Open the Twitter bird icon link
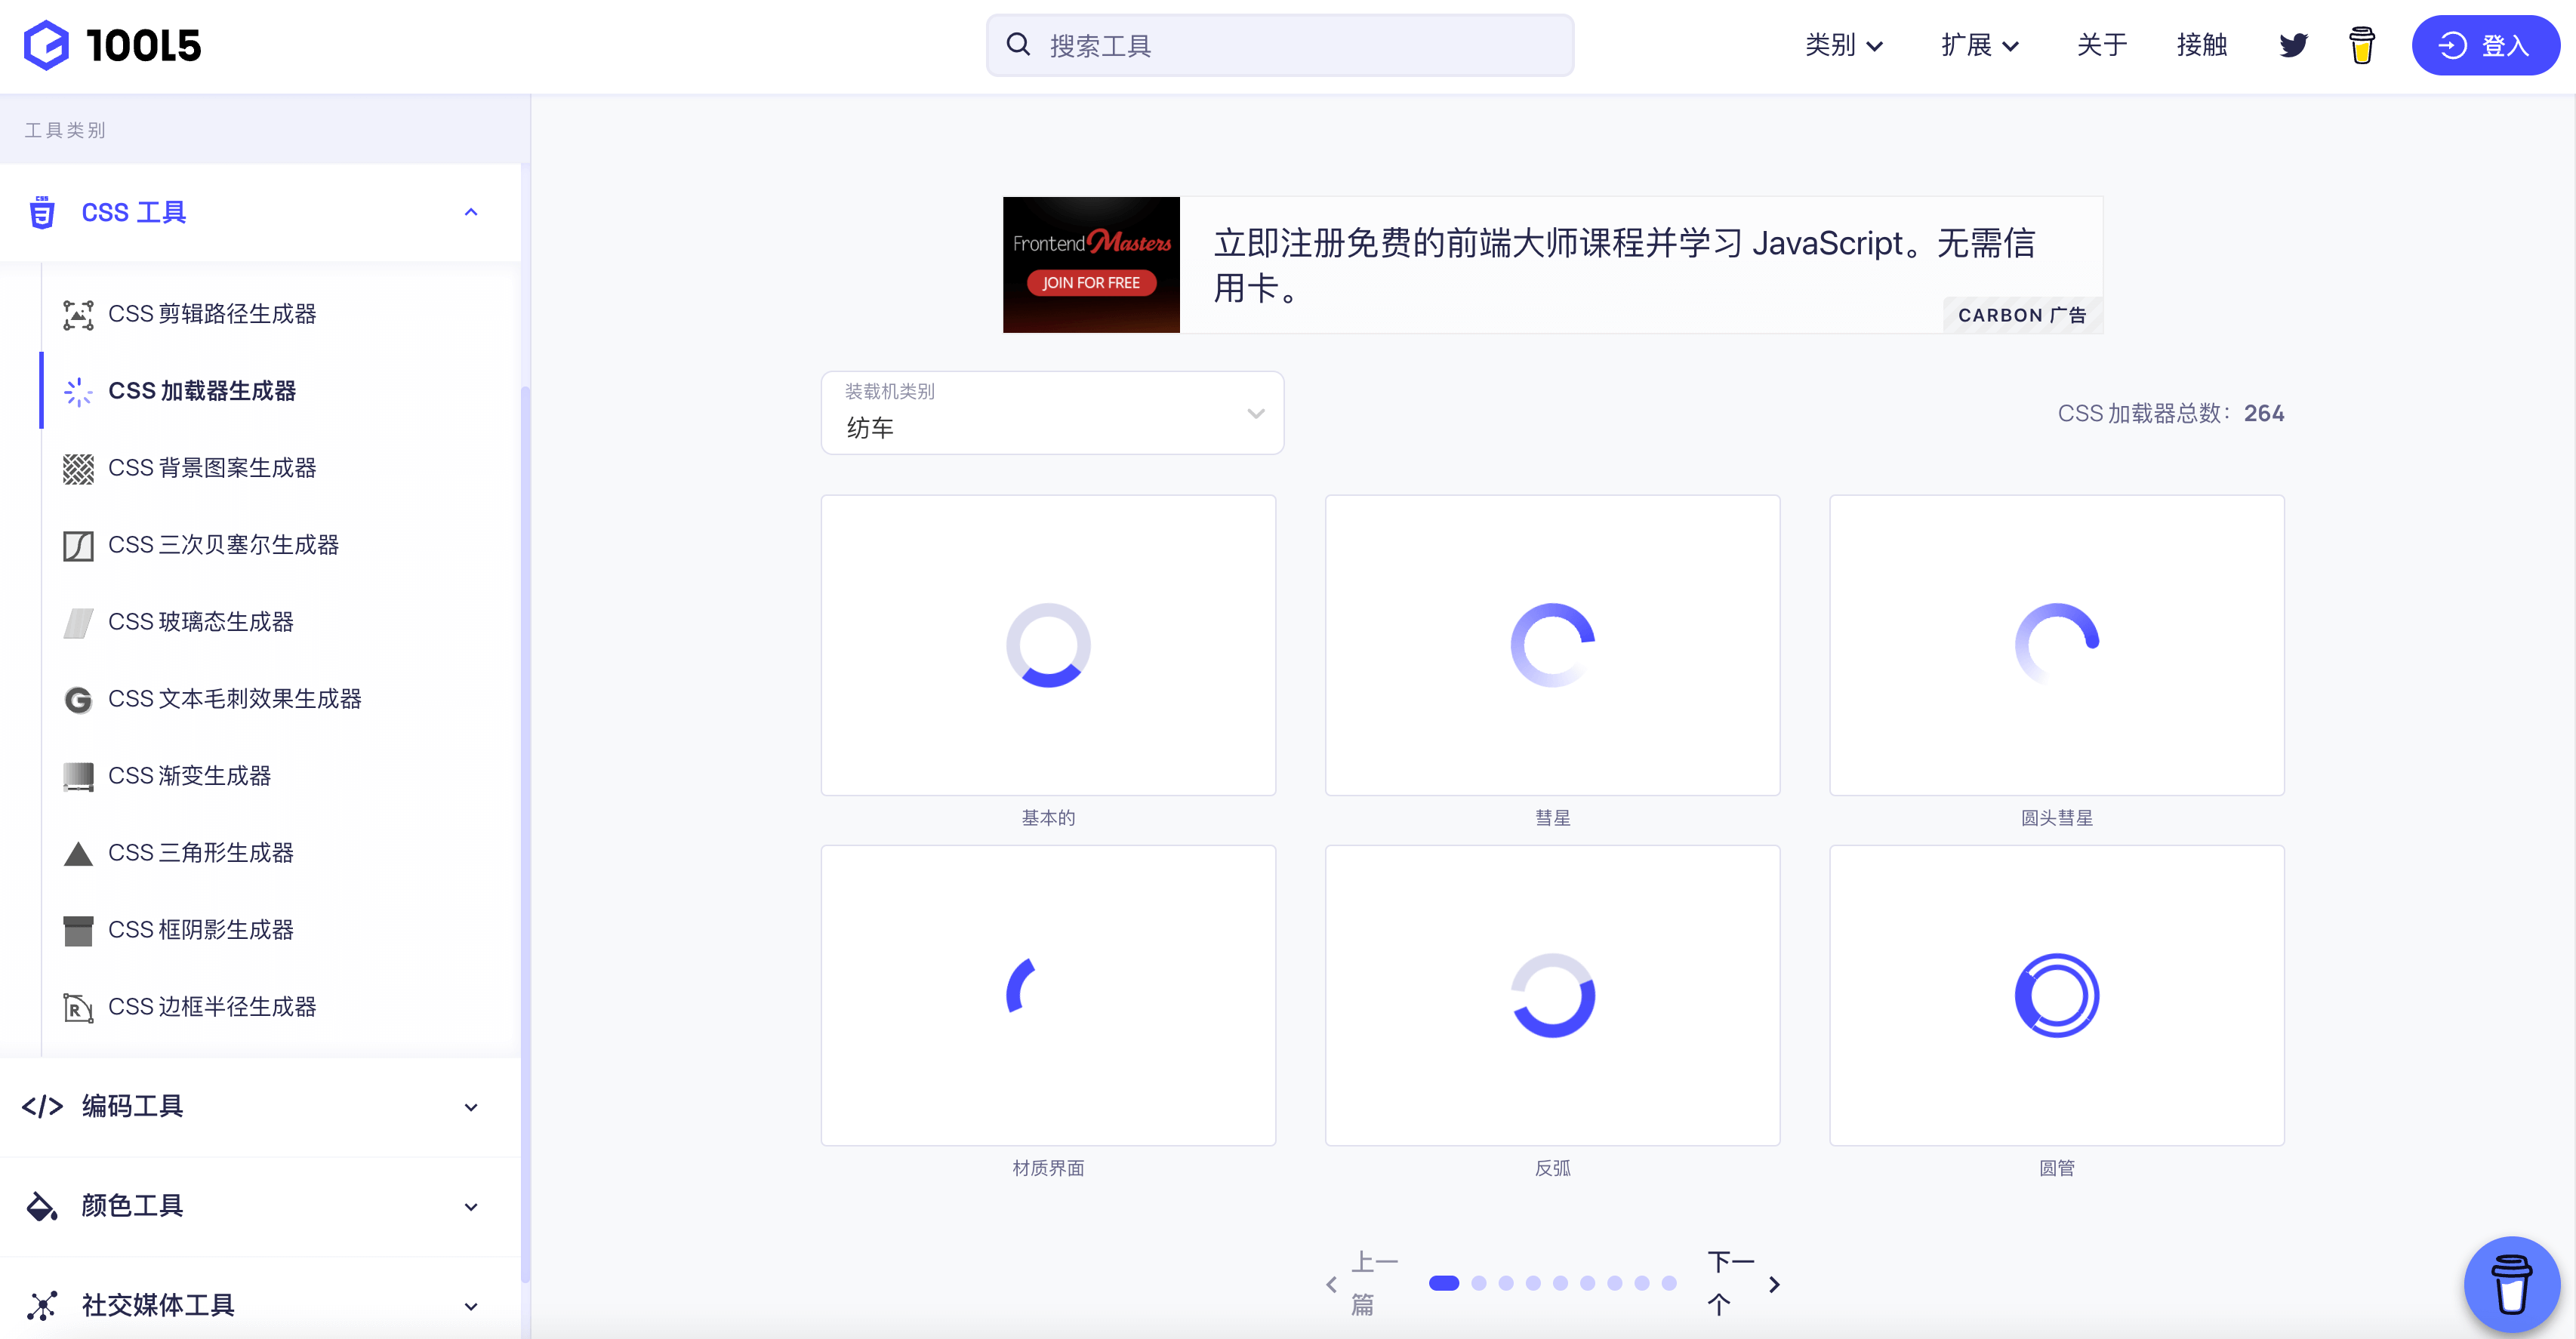The image size is (2576, 1339). click(x=2293, y=45)
